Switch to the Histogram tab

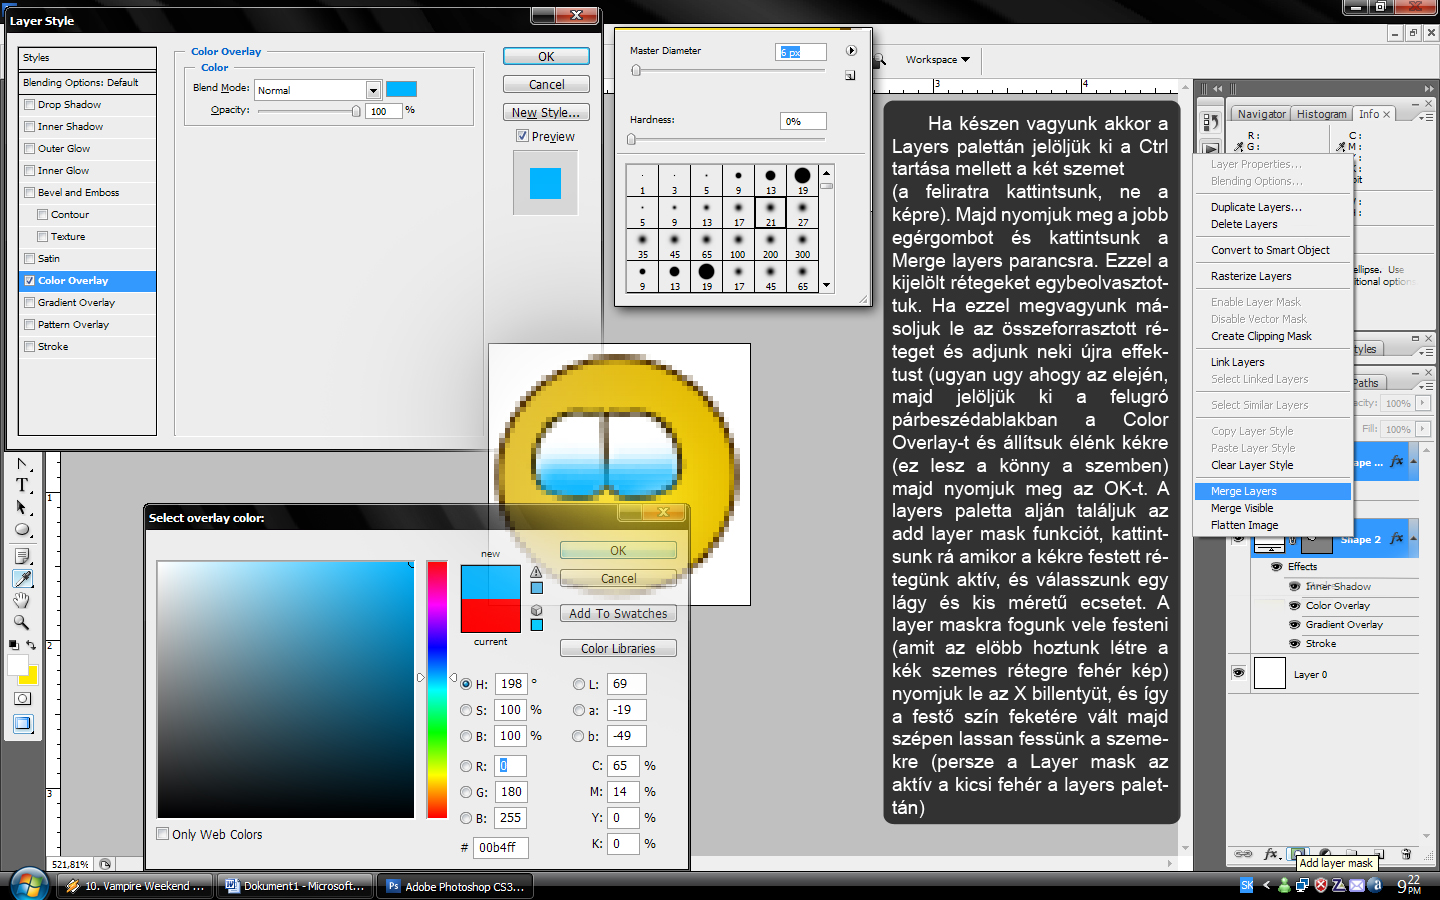[x=1321, y=114]
